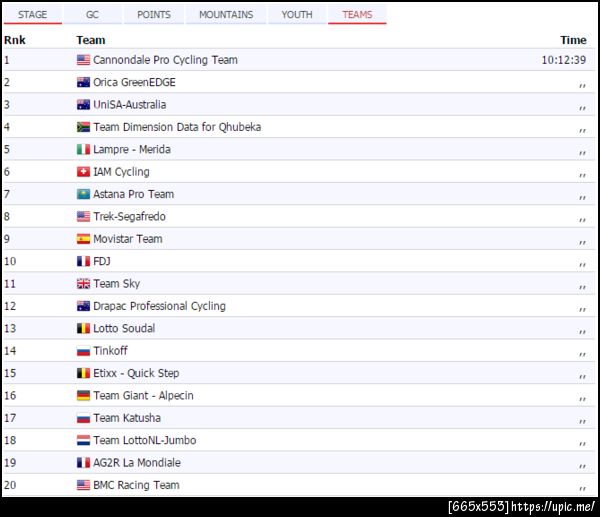Click the Swiss flag next to IAM Cycling
Screen dimensions: 600x517
pyautogui.click(x=83, y=172)
